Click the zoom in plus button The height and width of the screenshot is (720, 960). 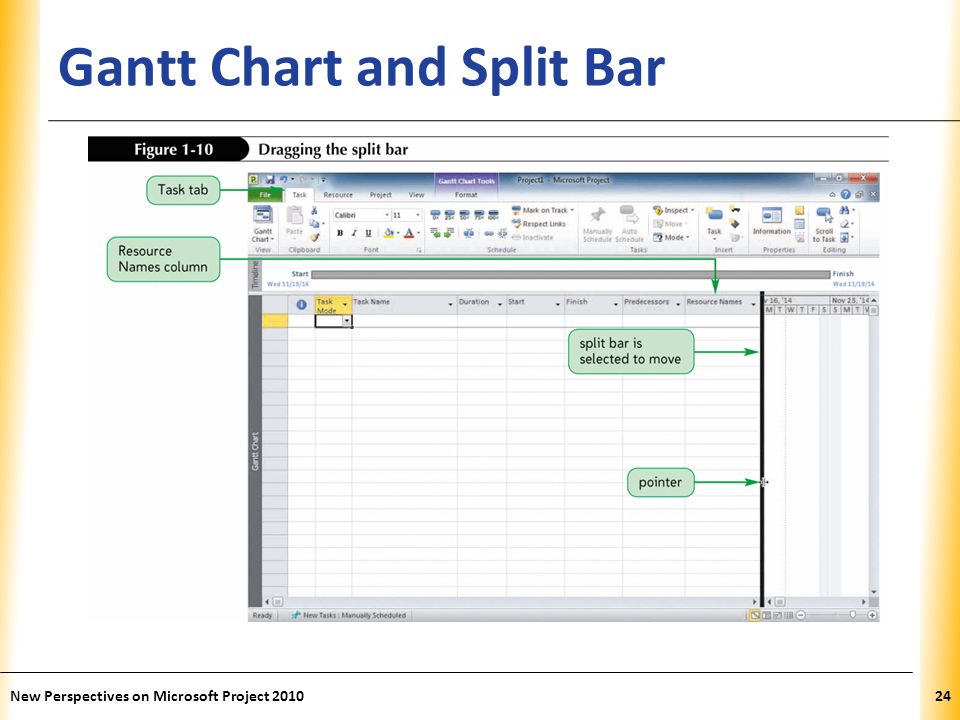tap(872, 615)
